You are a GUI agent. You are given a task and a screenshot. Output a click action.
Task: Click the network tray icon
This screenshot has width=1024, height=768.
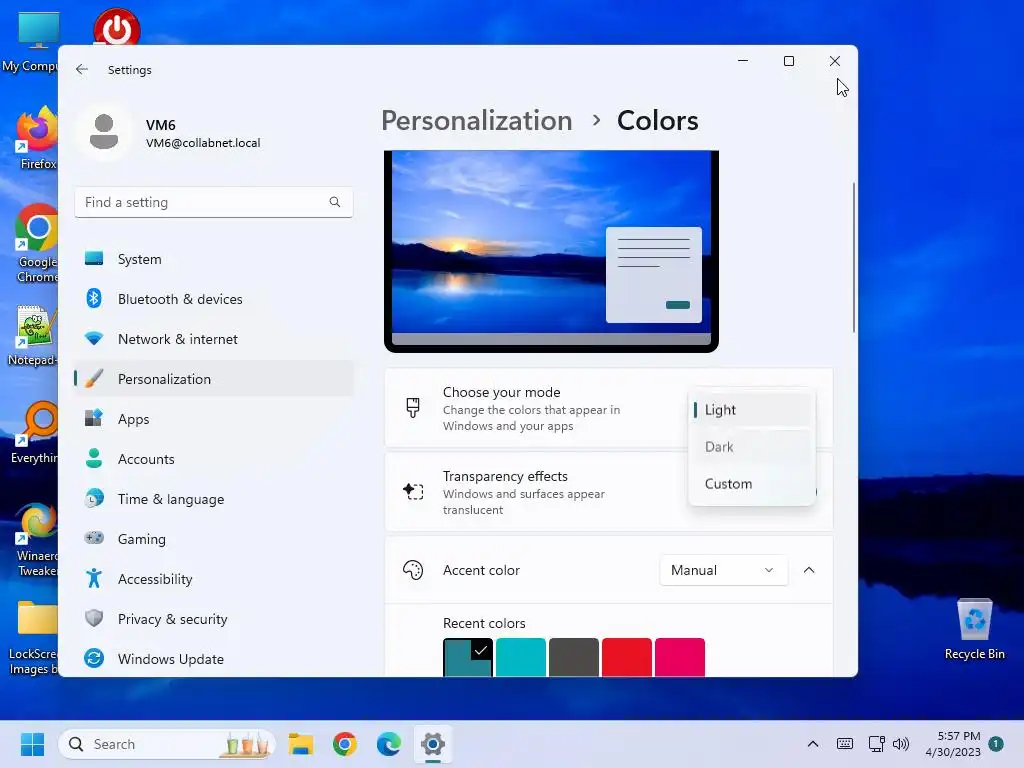(876, 744)
